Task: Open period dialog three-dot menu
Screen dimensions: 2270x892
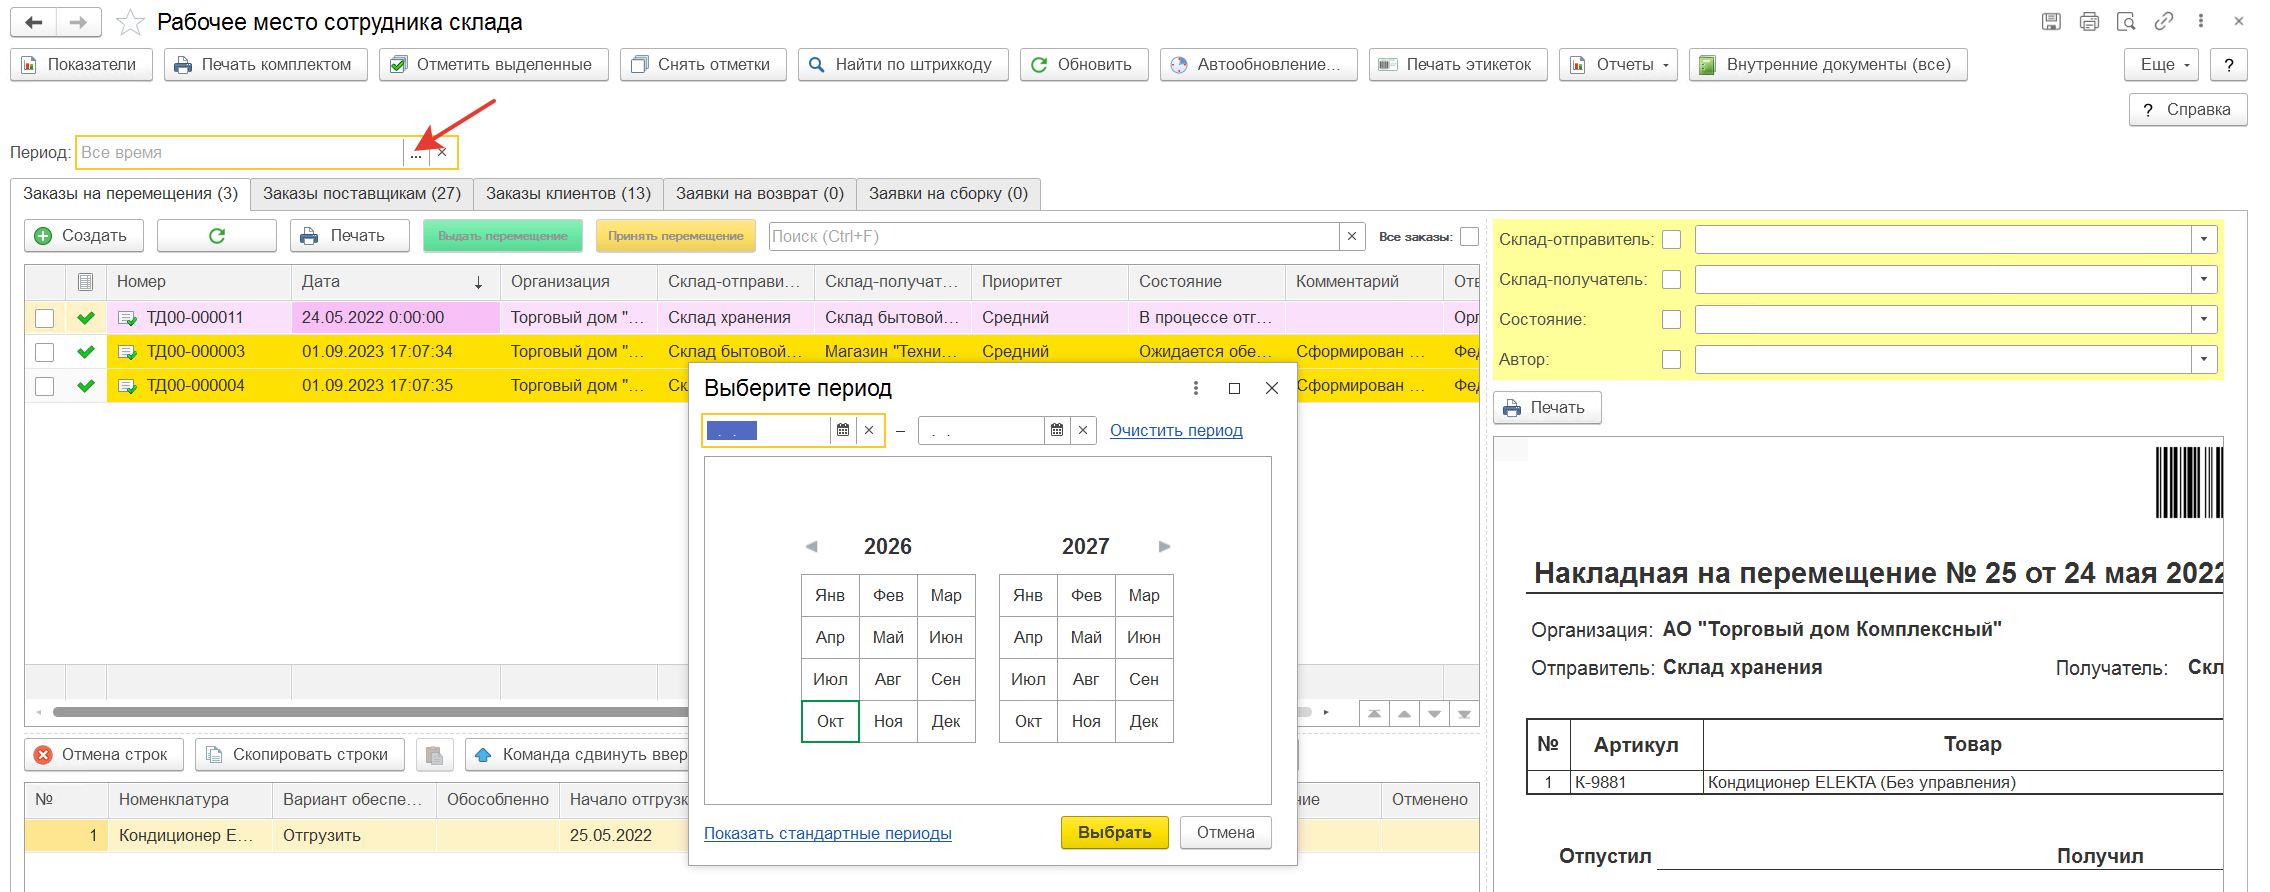Action: (x=1196, y=388)
